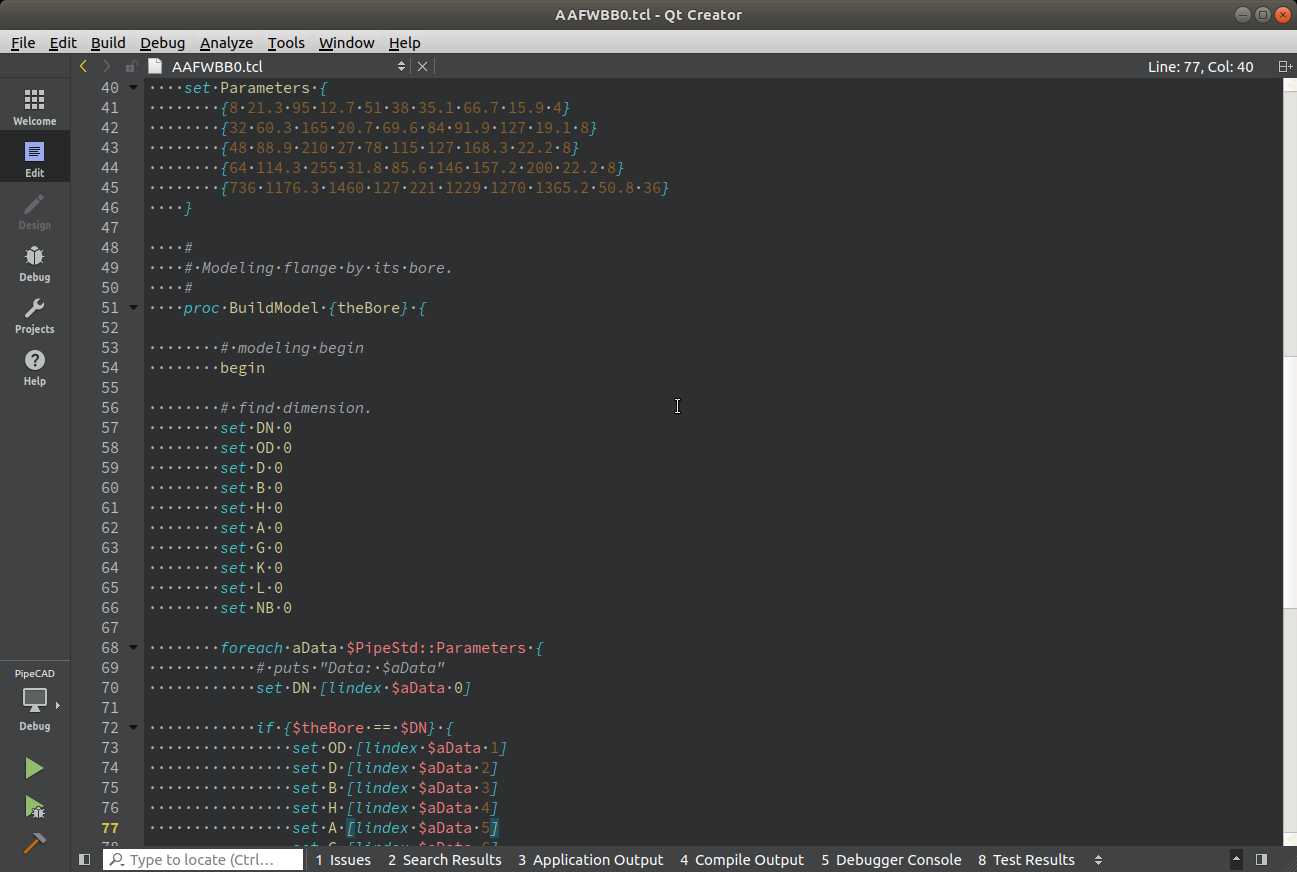Go forward in navigation history
The height and width of the screenshot is (872, 1297).
(107, 66)
